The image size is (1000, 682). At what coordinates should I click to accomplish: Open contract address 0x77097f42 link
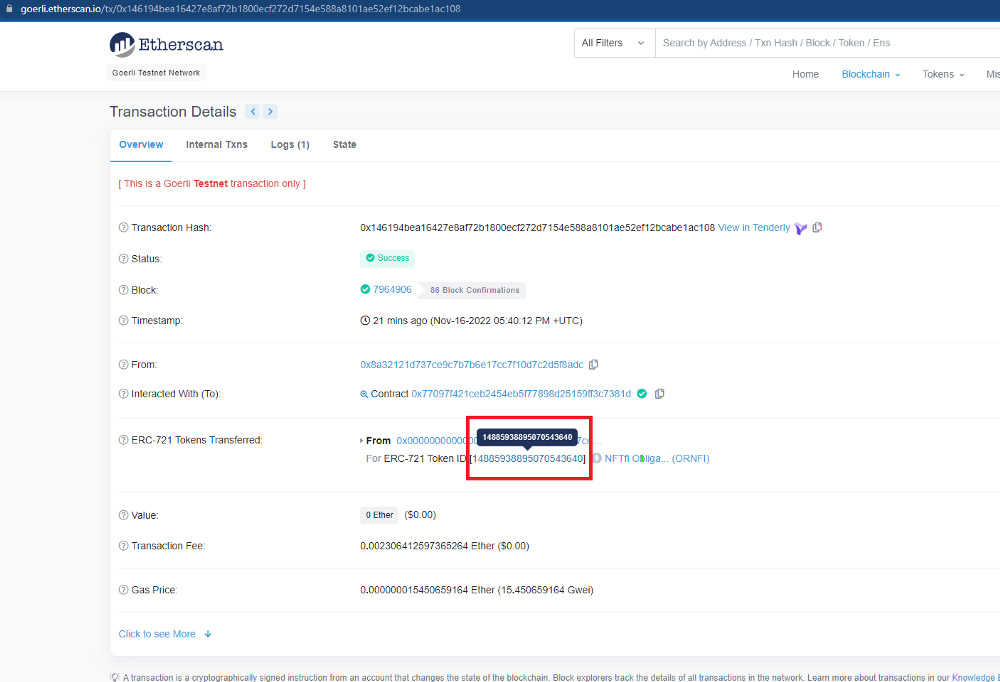tap(521, 394)
